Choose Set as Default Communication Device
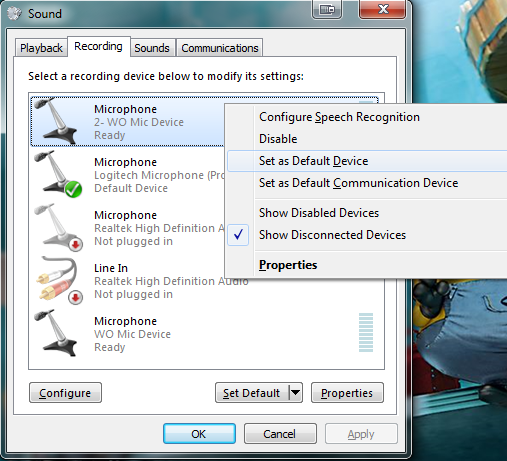Viewport: 507px width, 461px height. 359,183
